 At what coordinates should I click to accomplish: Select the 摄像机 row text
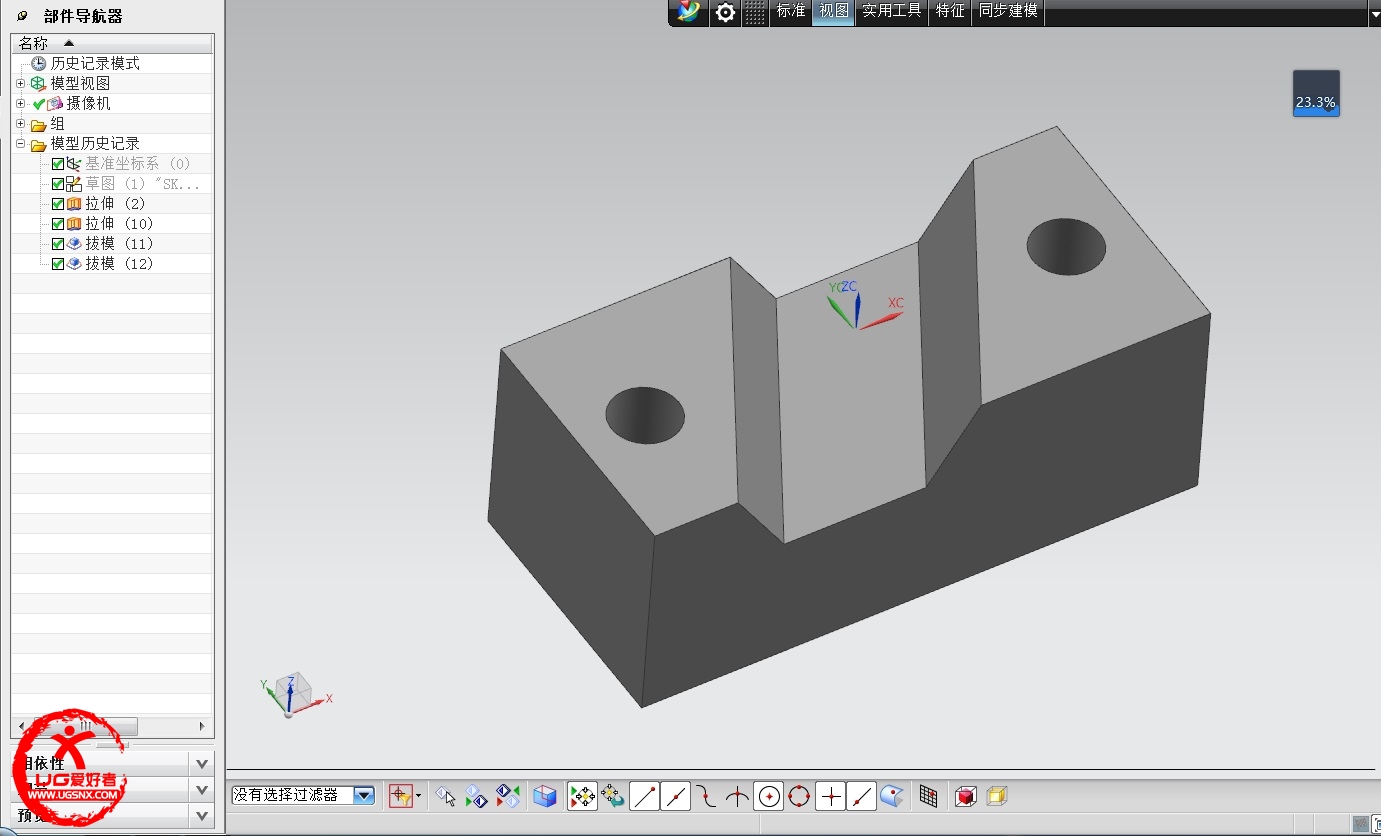point(88,103)
